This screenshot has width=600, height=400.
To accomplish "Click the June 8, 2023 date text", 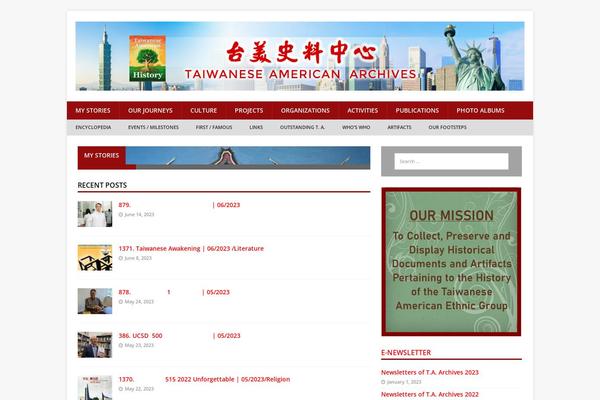I will tap(138, 258).
